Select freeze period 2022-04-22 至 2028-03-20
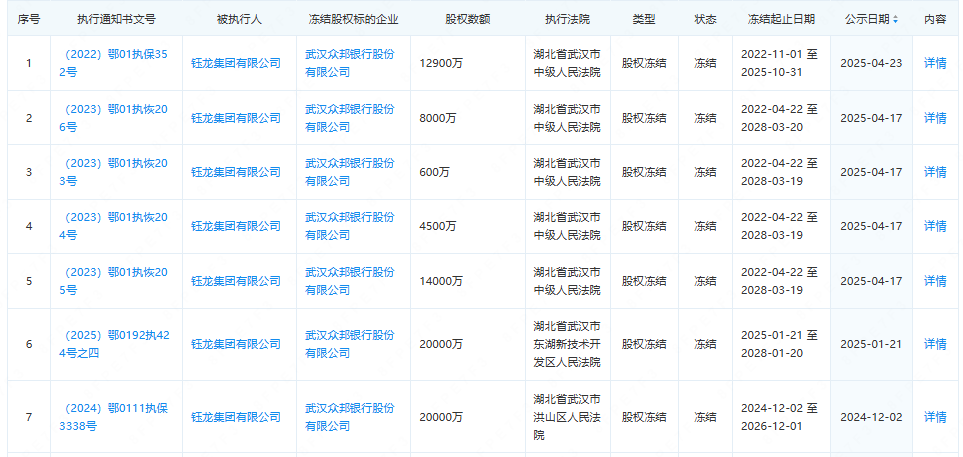The image size is (963, 457). tap(779, 118)
